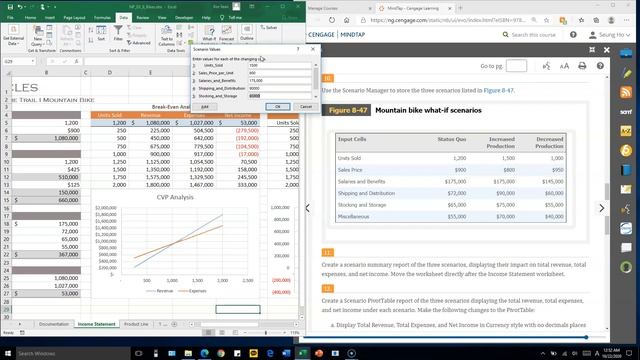Screen dimensions: 640x360
Task: Open the Task View taskbar button
Action: [x=139, y=353]
